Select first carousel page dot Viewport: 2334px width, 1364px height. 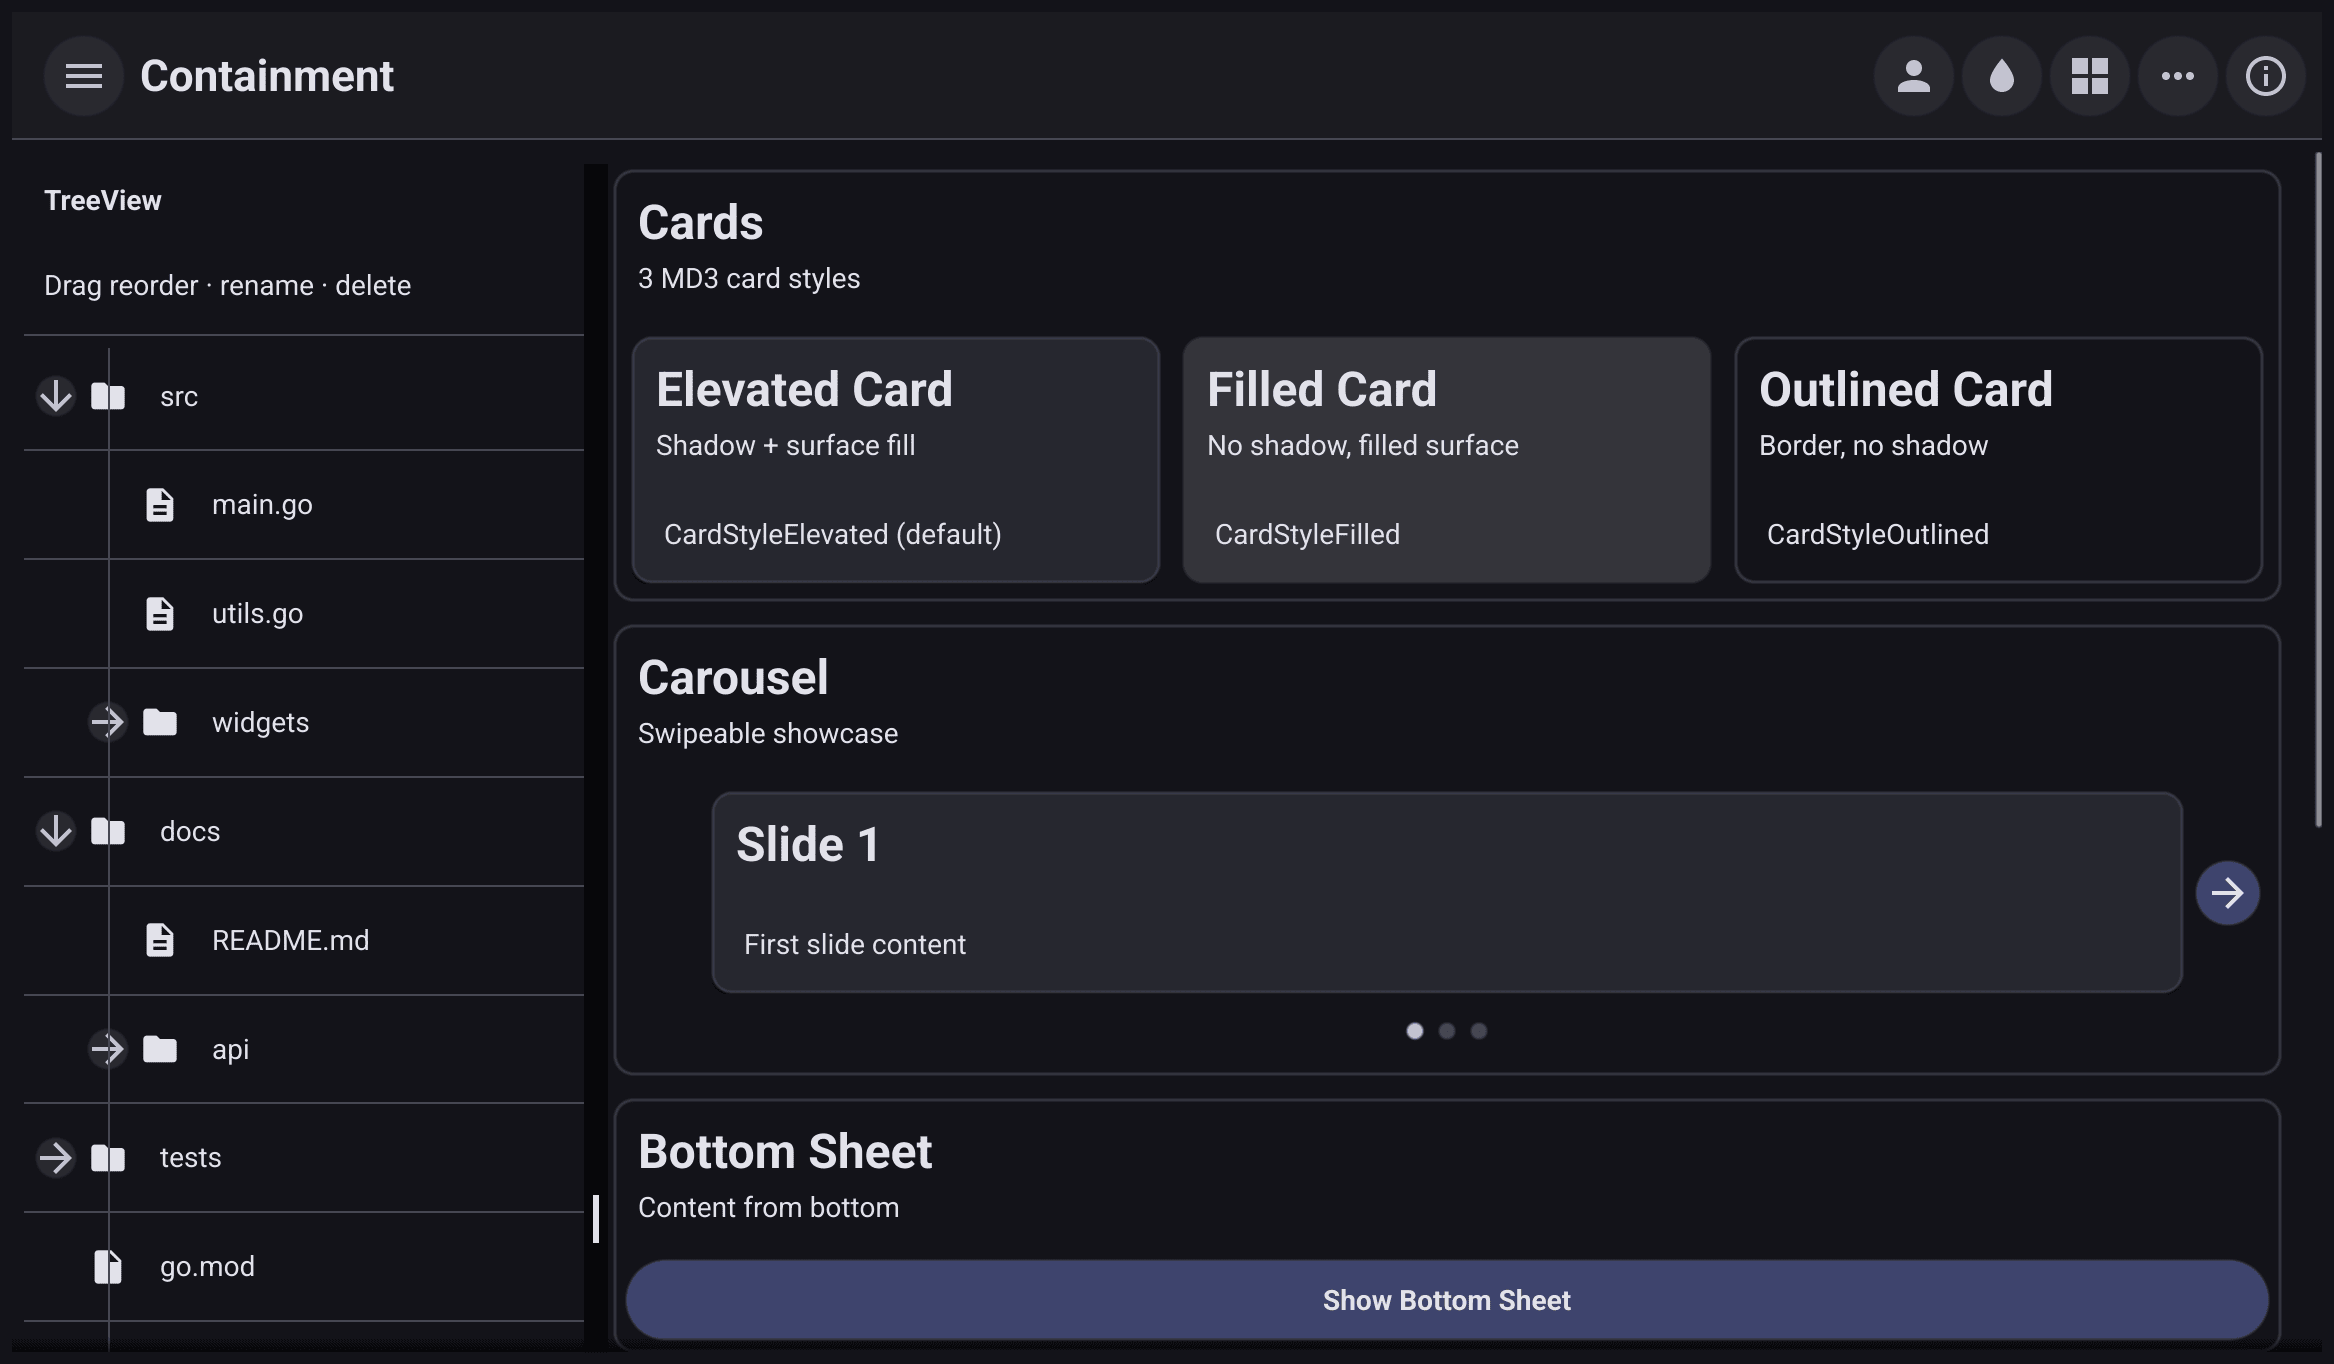tap(1415, 1031)
